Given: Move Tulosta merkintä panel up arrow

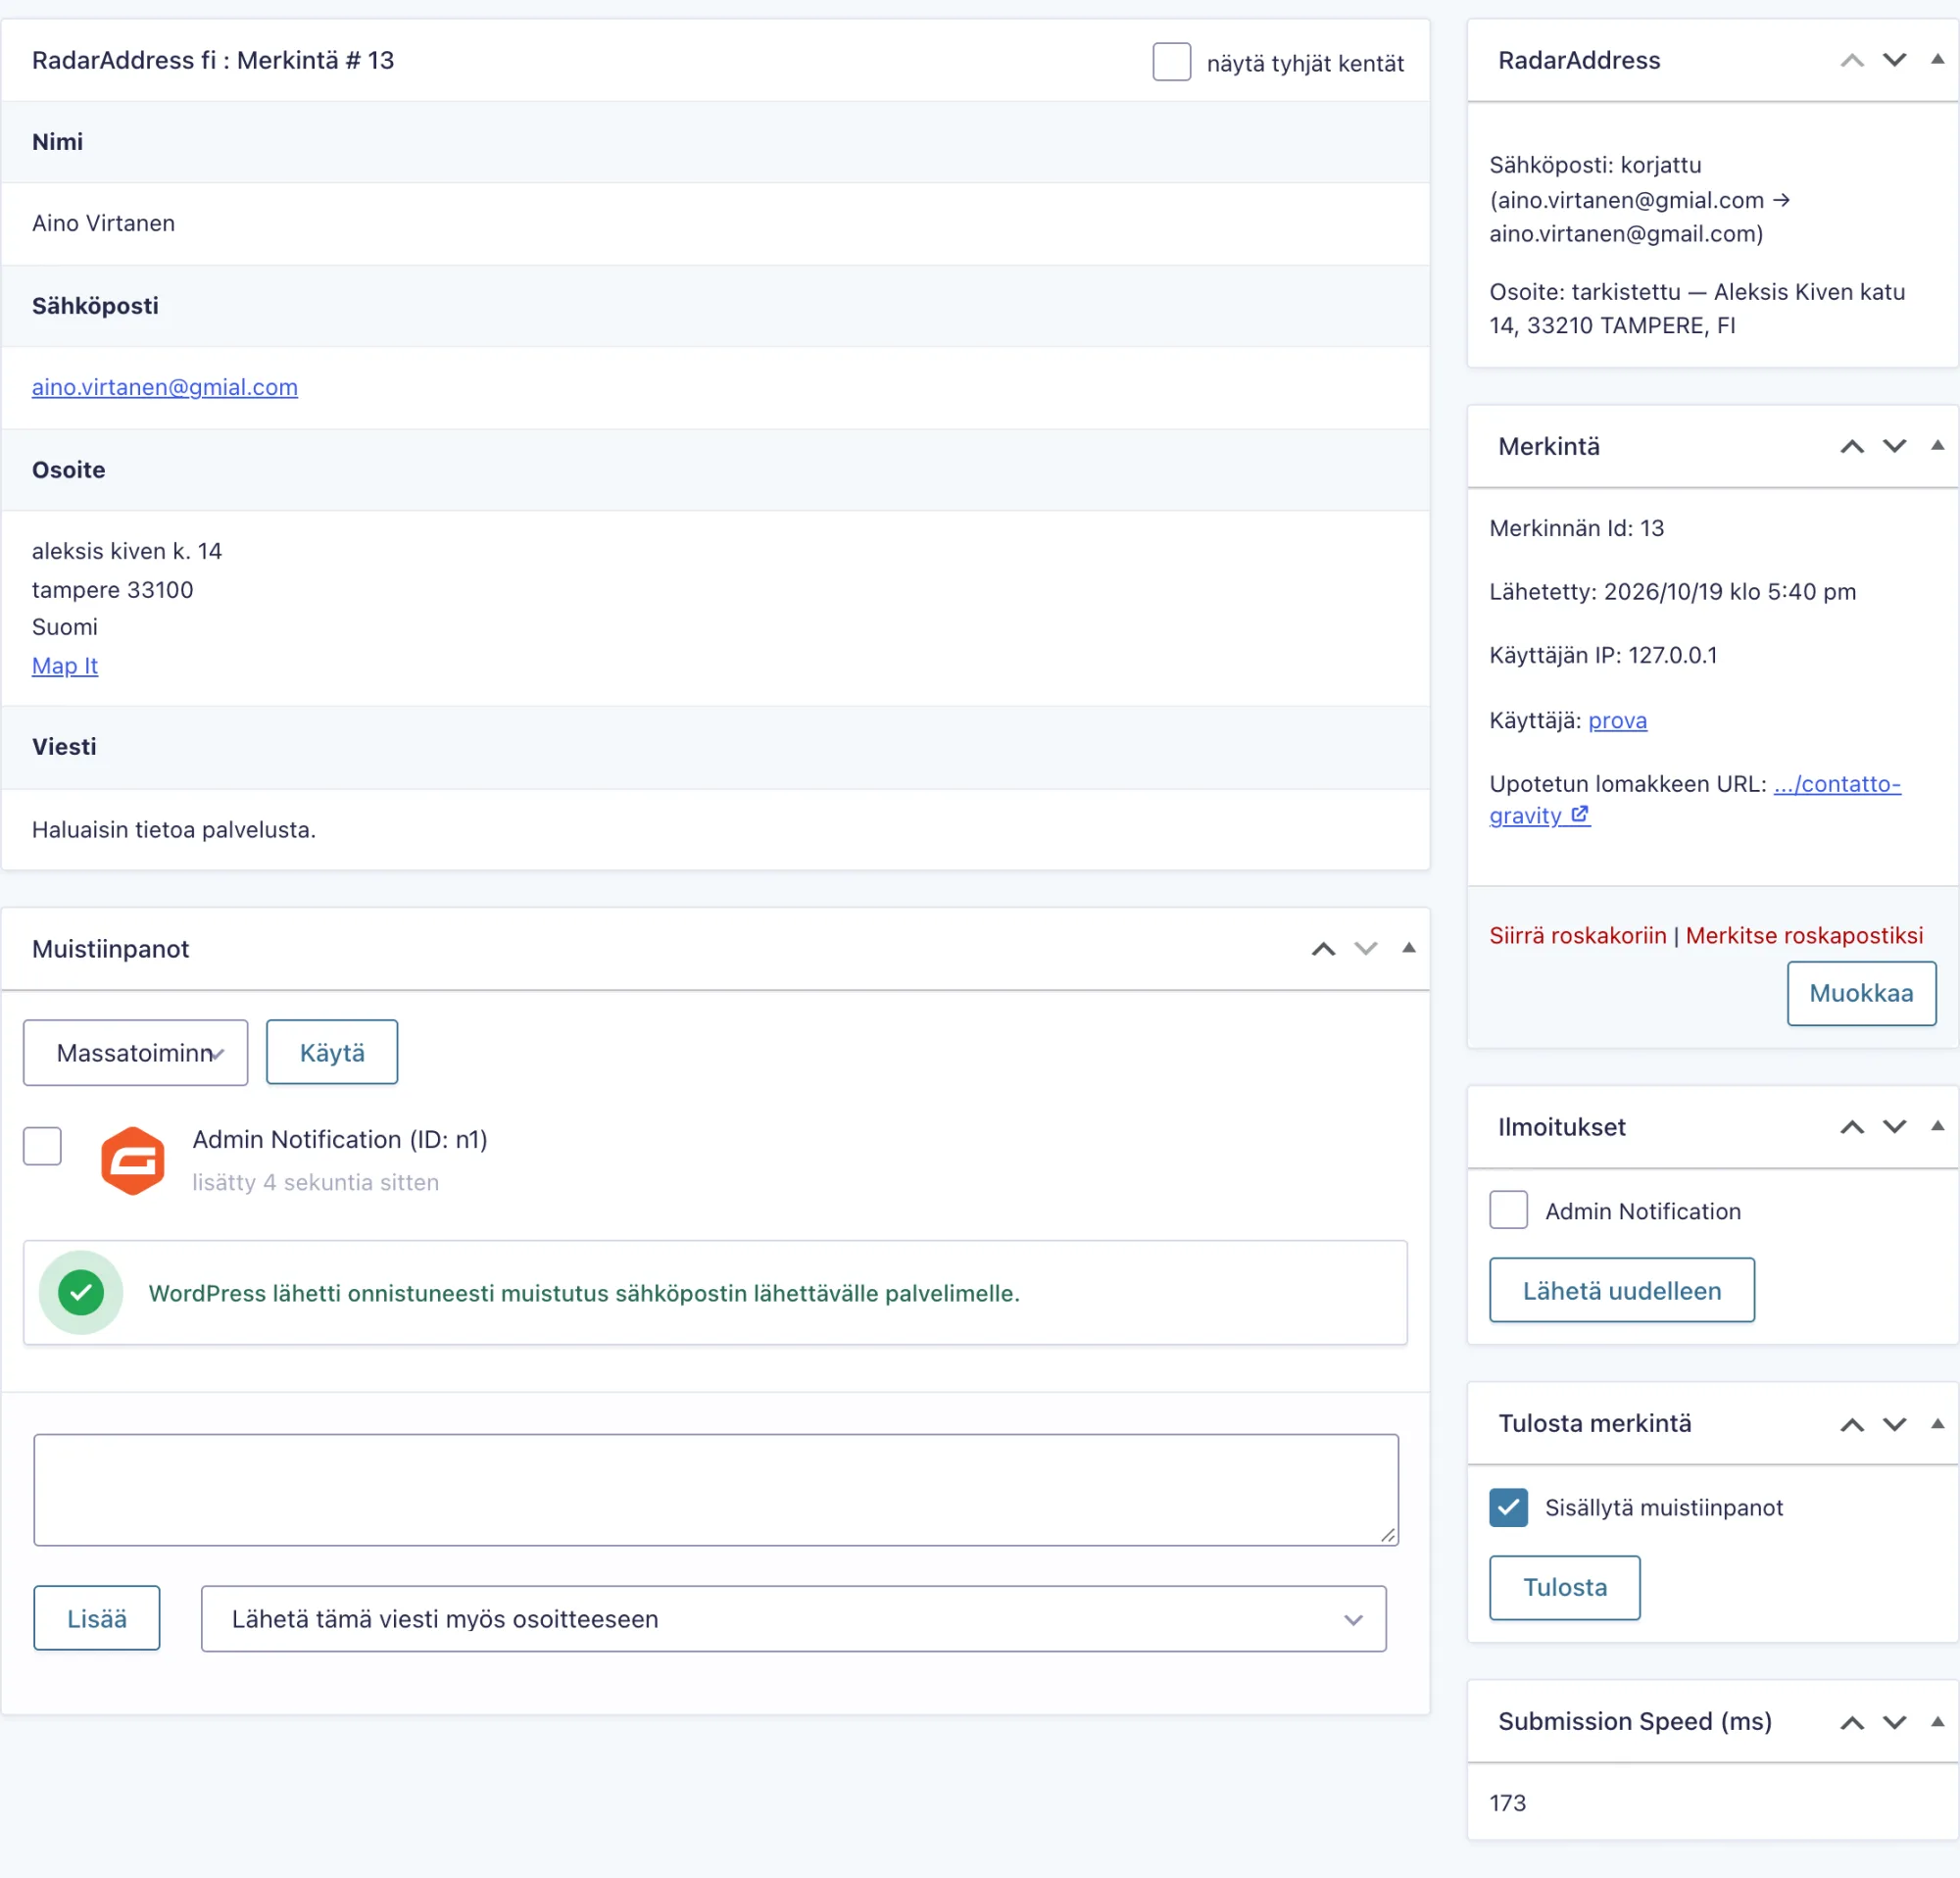Looking at the screenshot, I should point(1852,1424).
